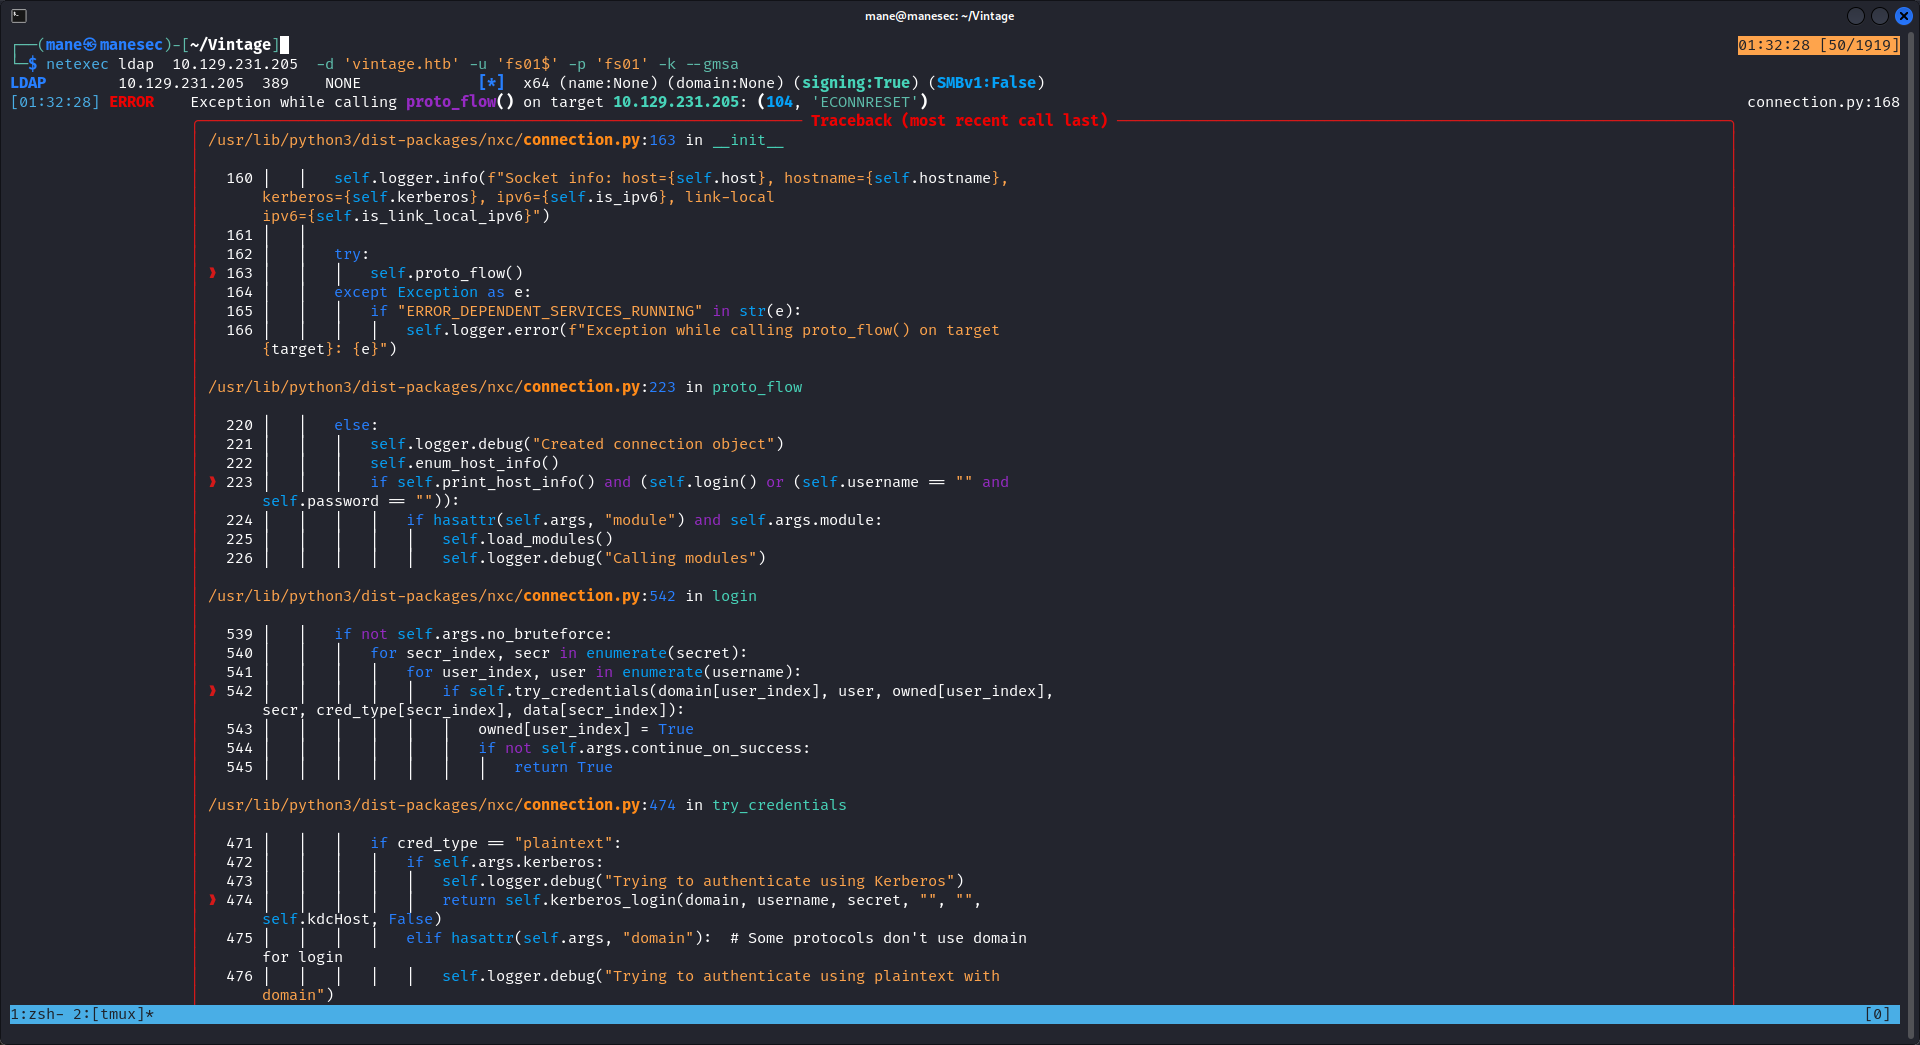Click connection.py:474 in try_credentials path
Screen dimensions: 1920x1045
pos(599,805)
